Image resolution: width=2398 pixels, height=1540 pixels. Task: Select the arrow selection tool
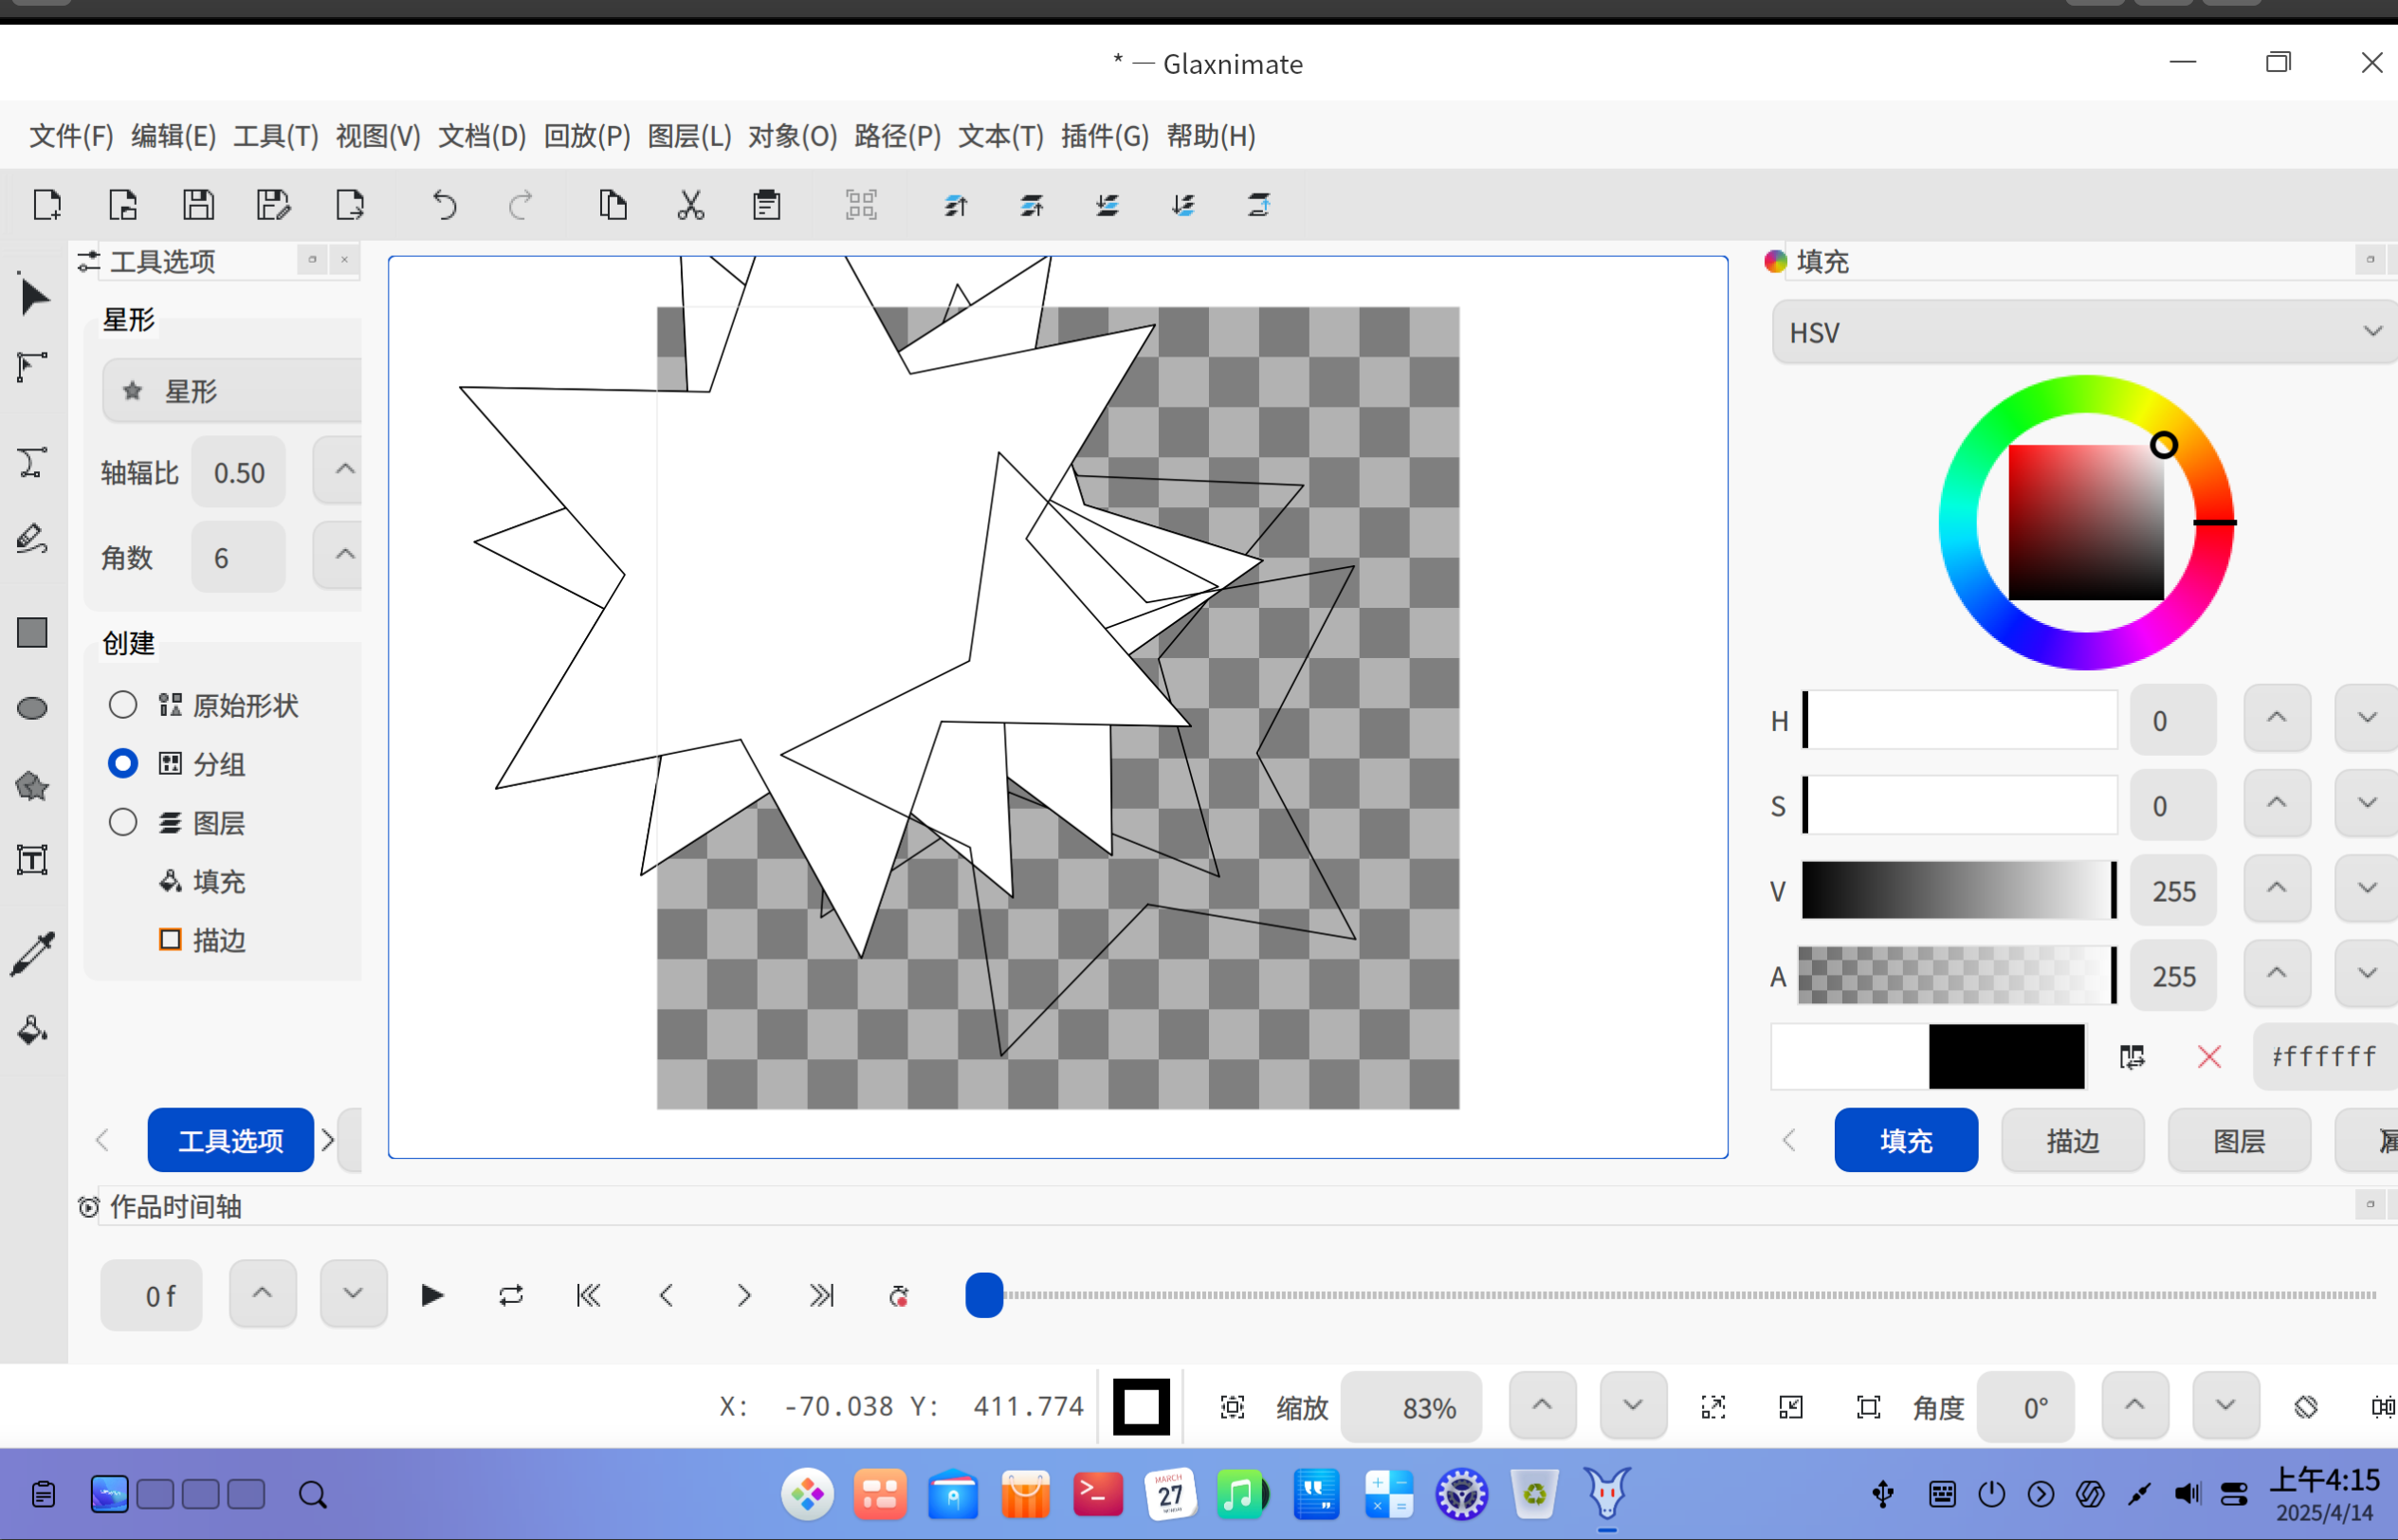[x=34, y=296]
